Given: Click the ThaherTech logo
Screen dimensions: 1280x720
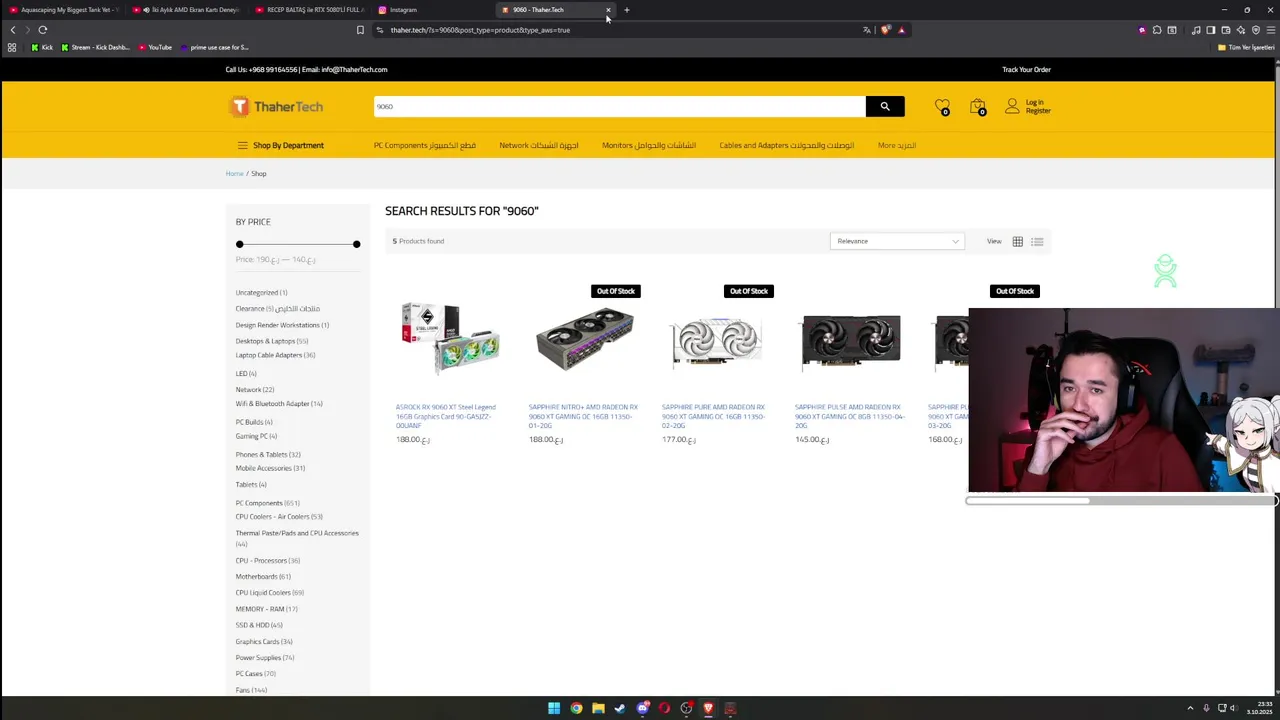Looking at the screenshot, I should tap(276, 106).
